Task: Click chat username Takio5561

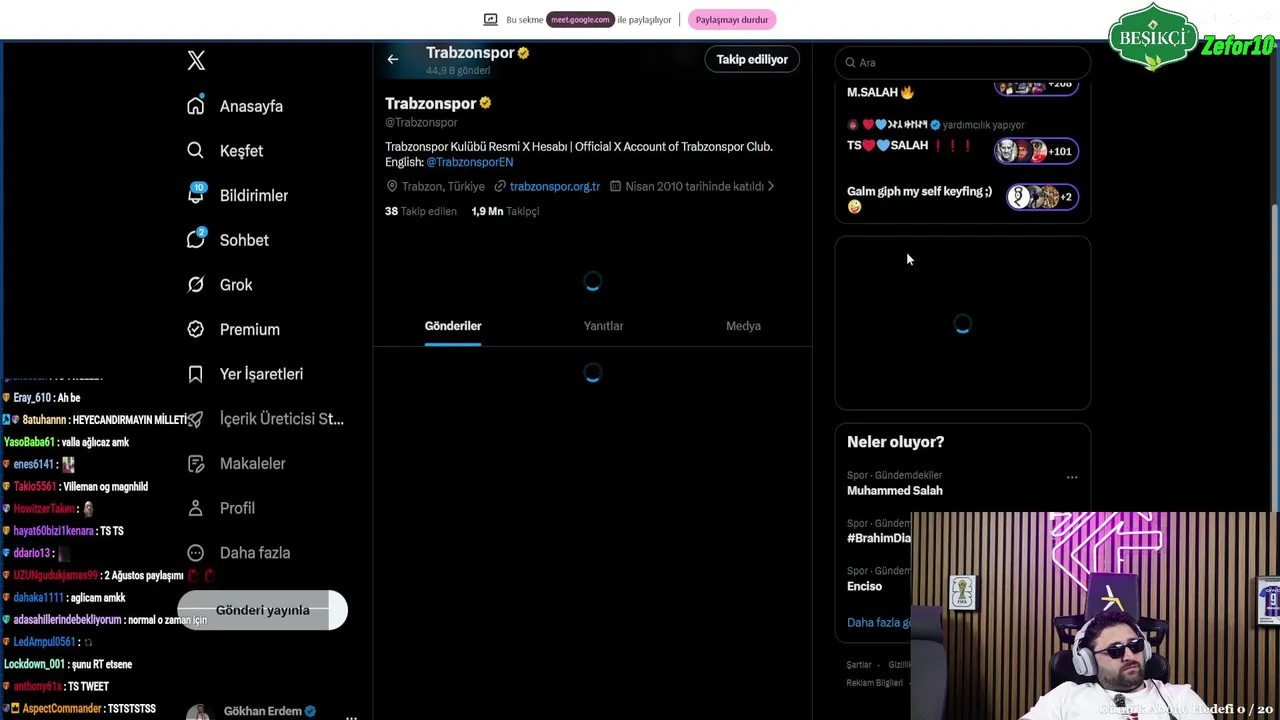Action: point(35,487)
